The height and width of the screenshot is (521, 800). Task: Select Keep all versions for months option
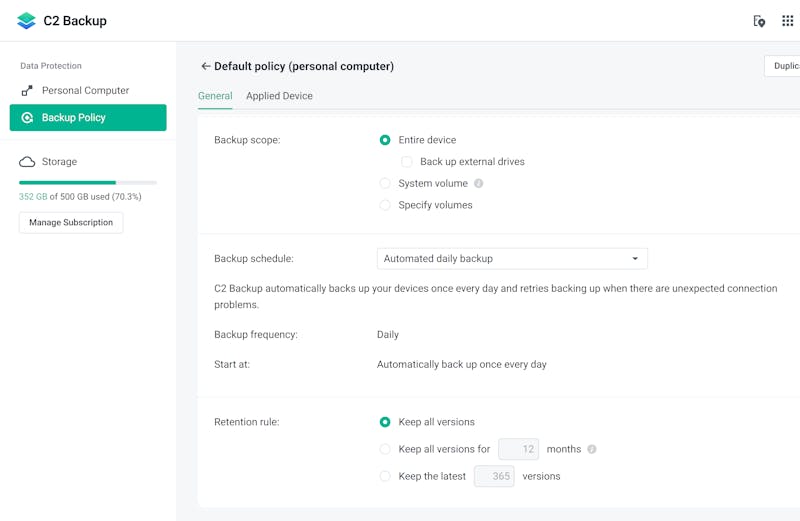385,449
